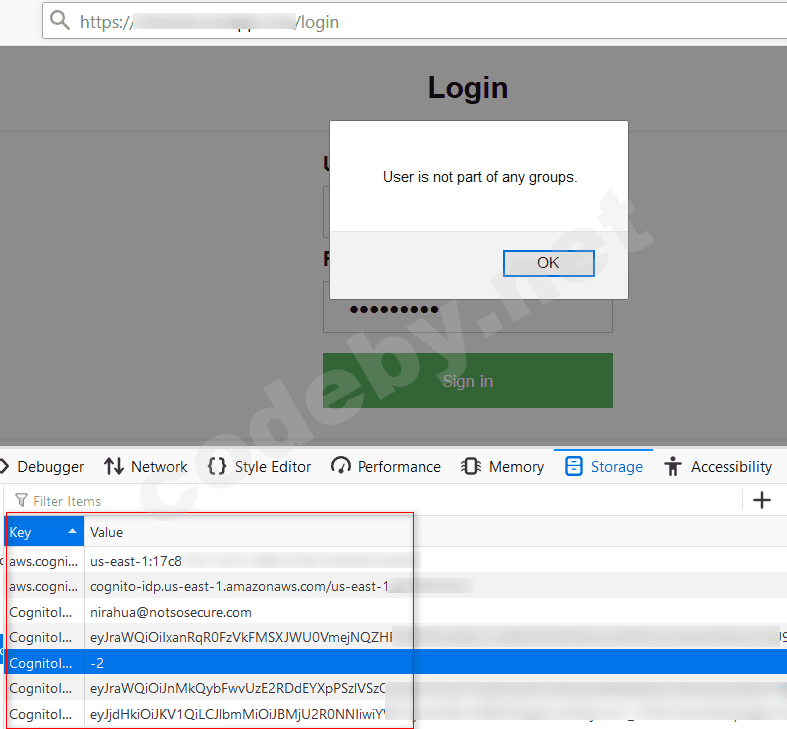Screen dimensions: 787x729
Task: Select the eyJraWQiOiIxanRq token row
Action: point(396,637)
